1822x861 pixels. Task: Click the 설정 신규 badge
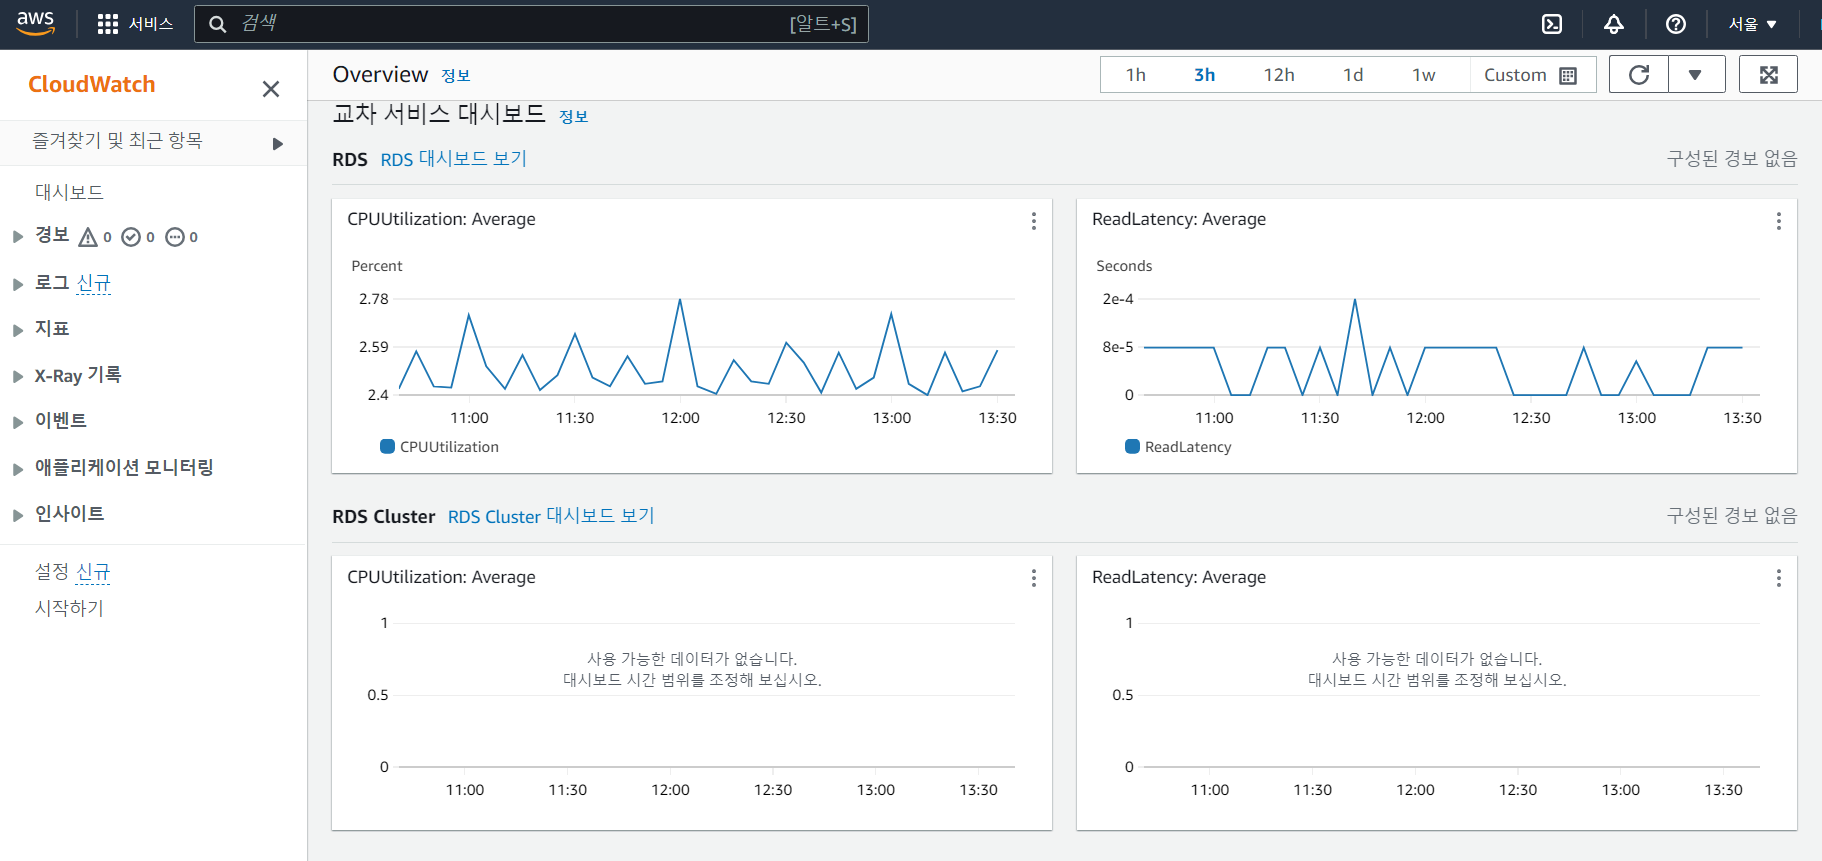(94, 571)
